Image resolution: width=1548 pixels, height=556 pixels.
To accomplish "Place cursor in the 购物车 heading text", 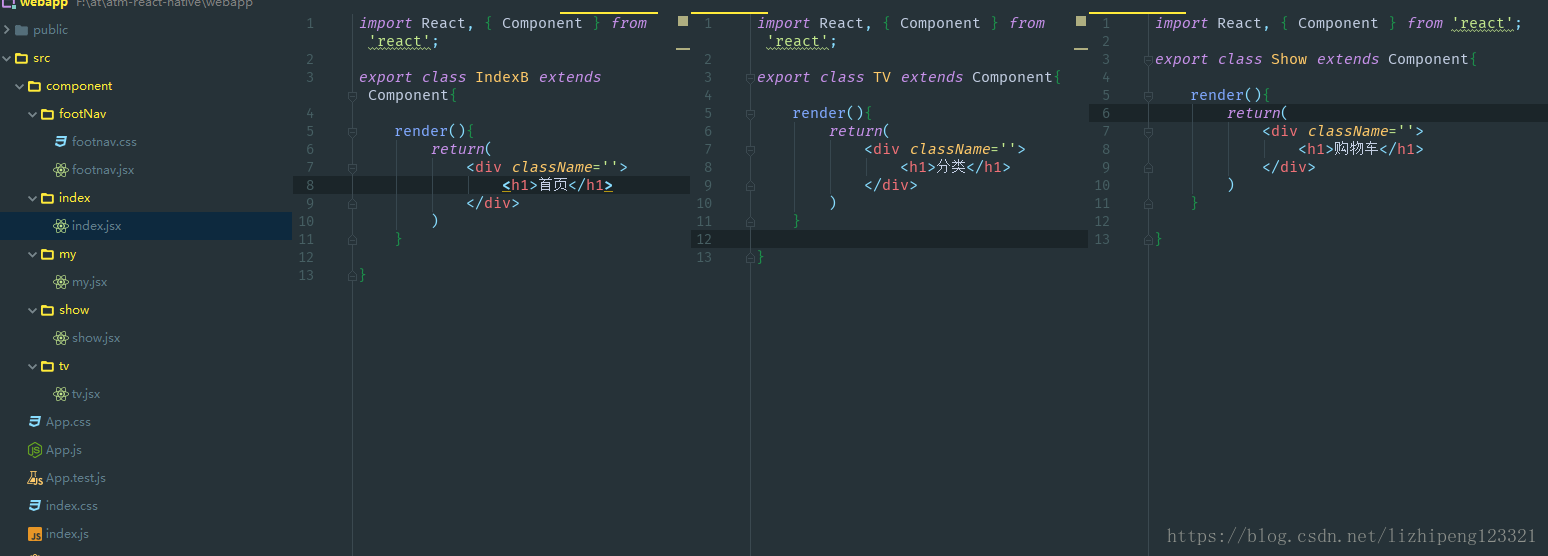I will [1356, 149].
